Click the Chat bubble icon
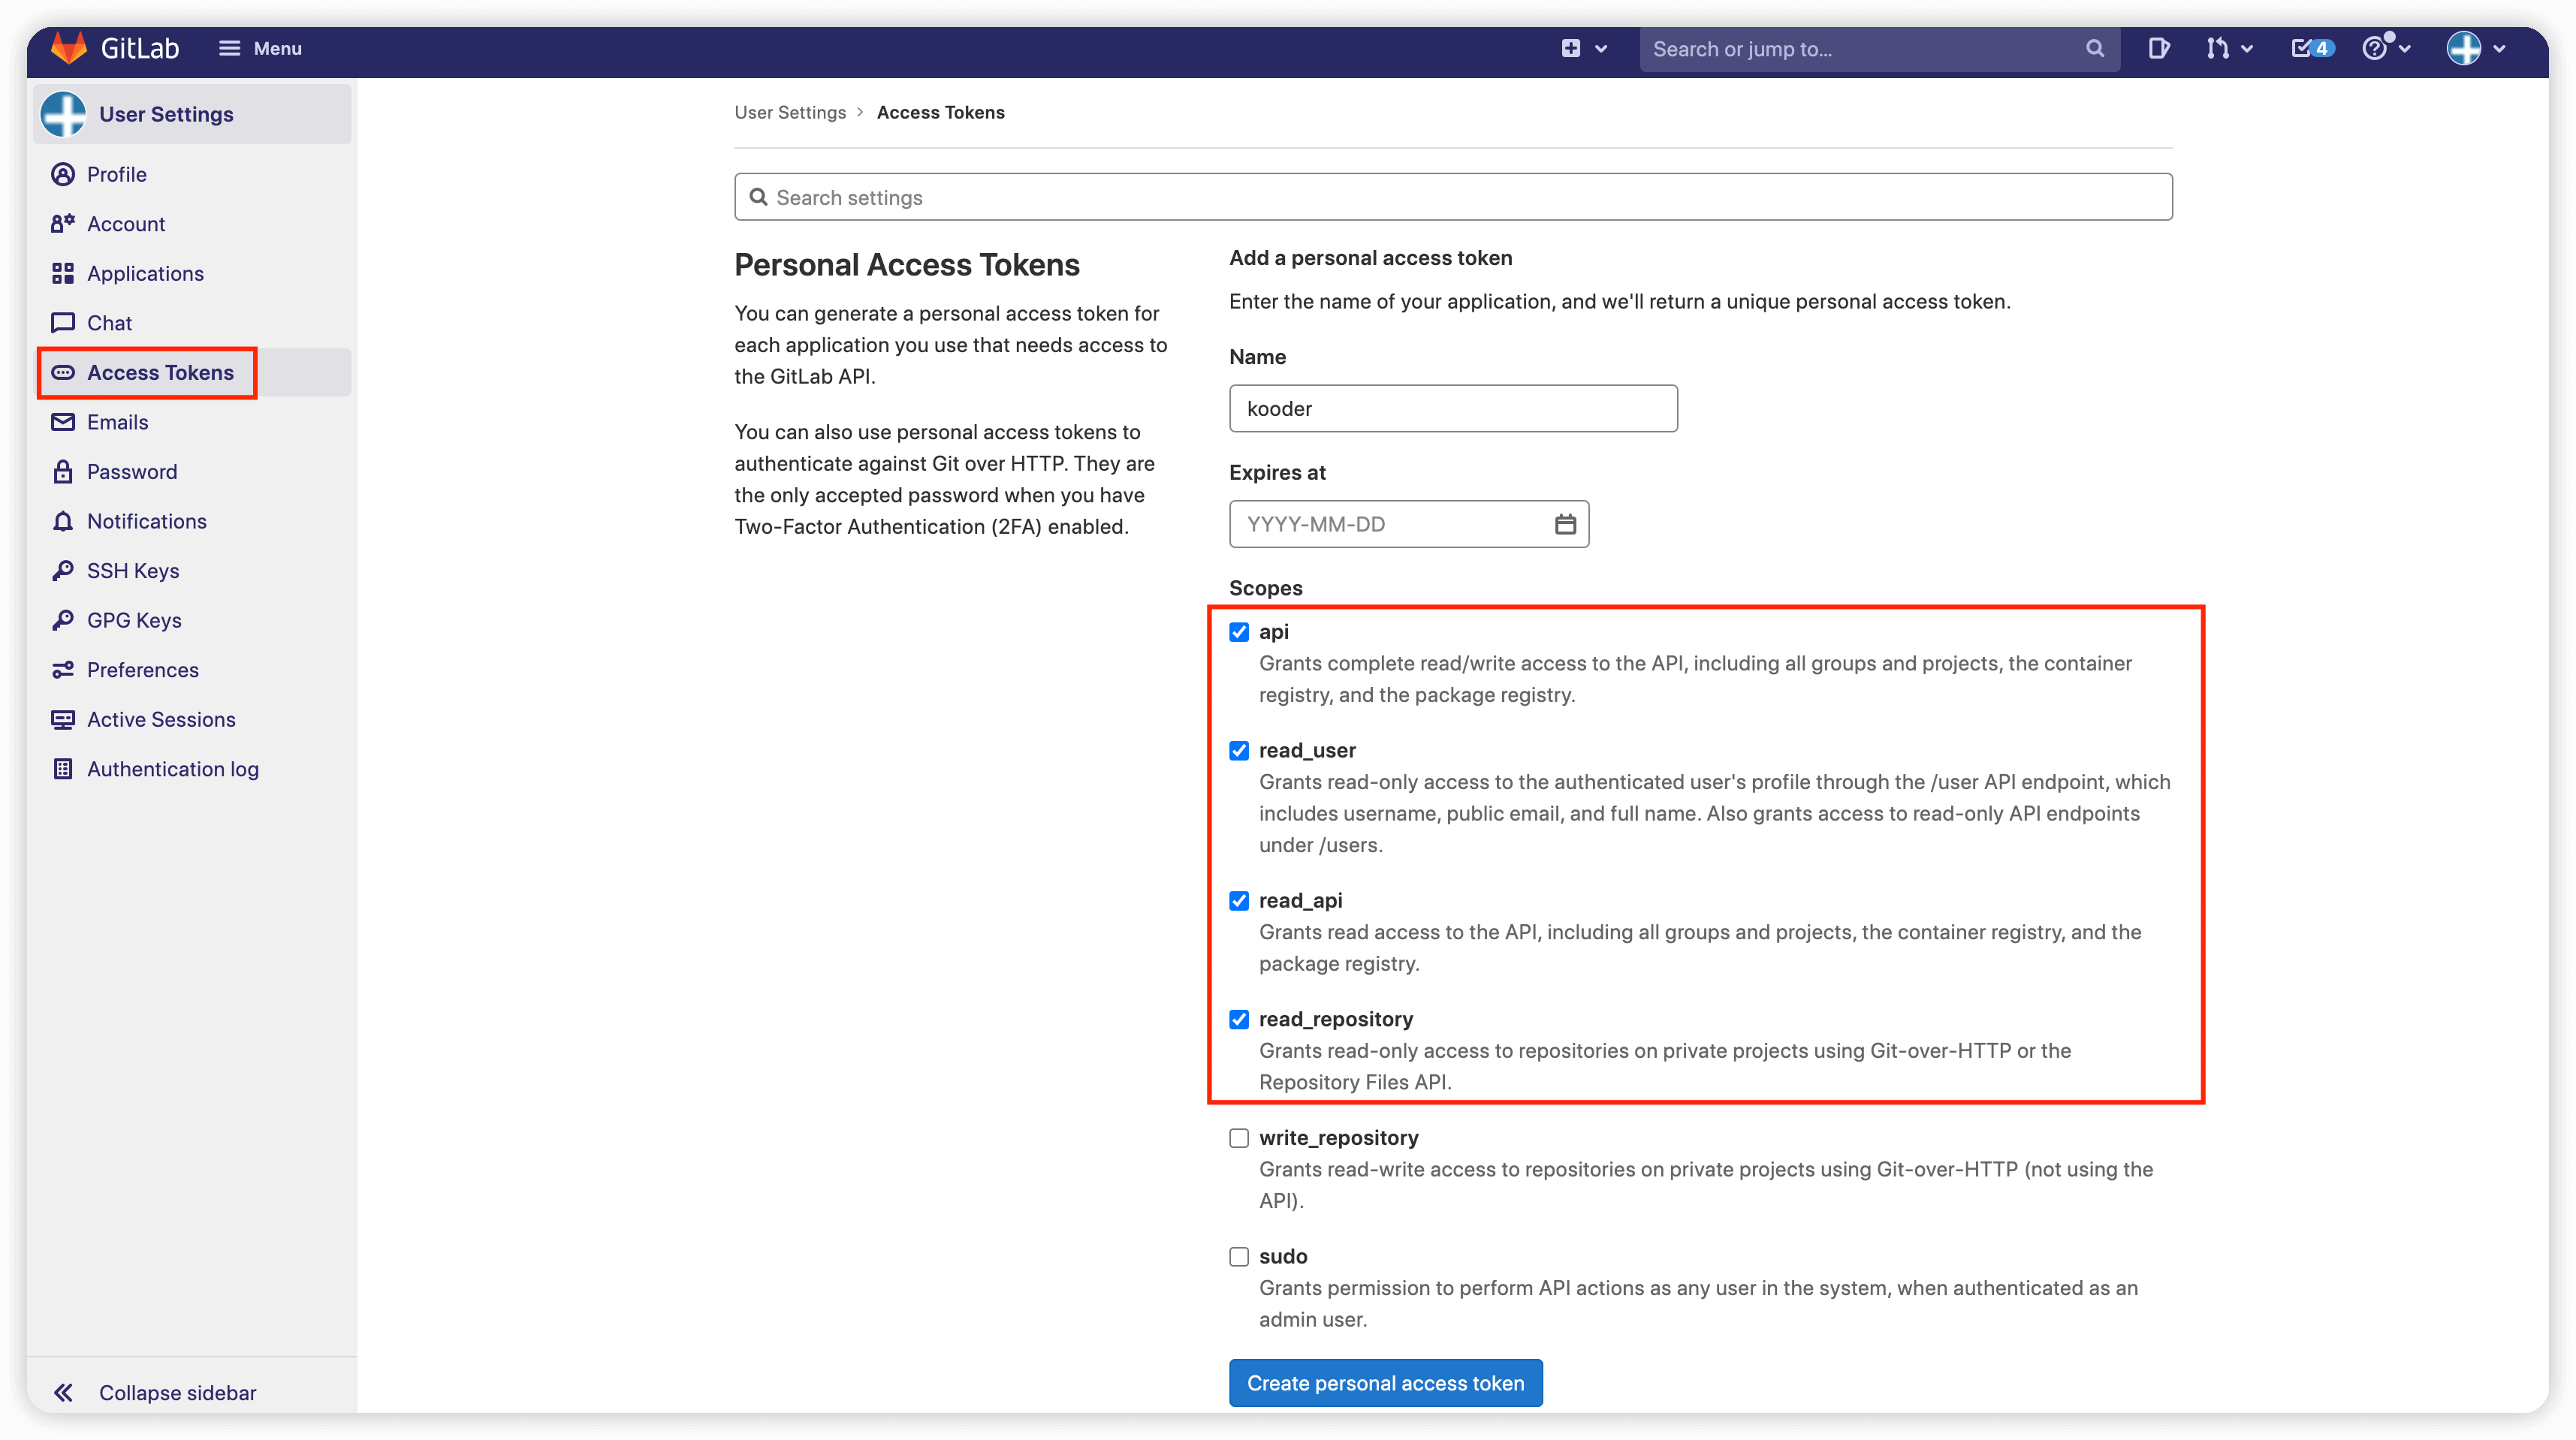 (x=63, y=323)
